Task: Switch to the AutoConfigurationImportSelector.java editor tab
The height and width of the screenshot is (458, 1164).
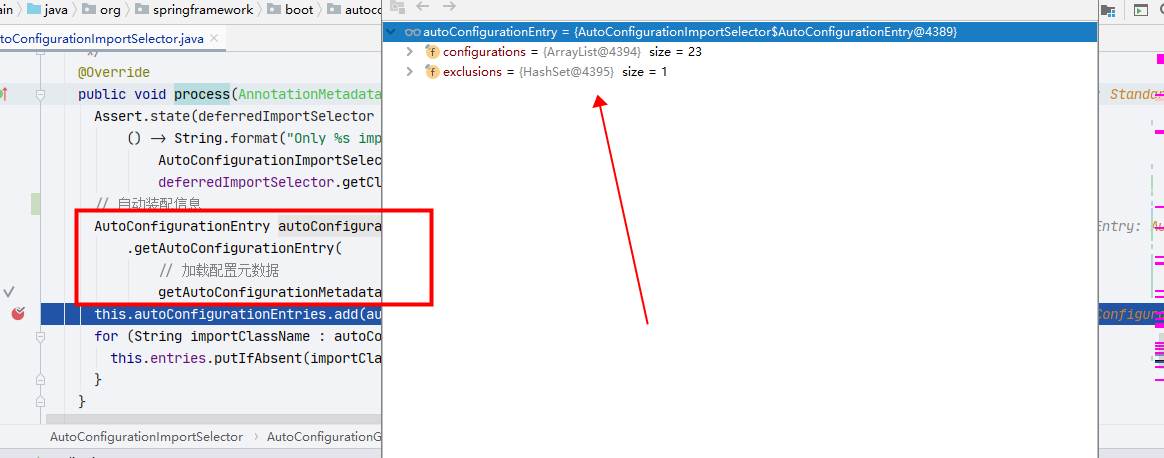Action: 100,39
